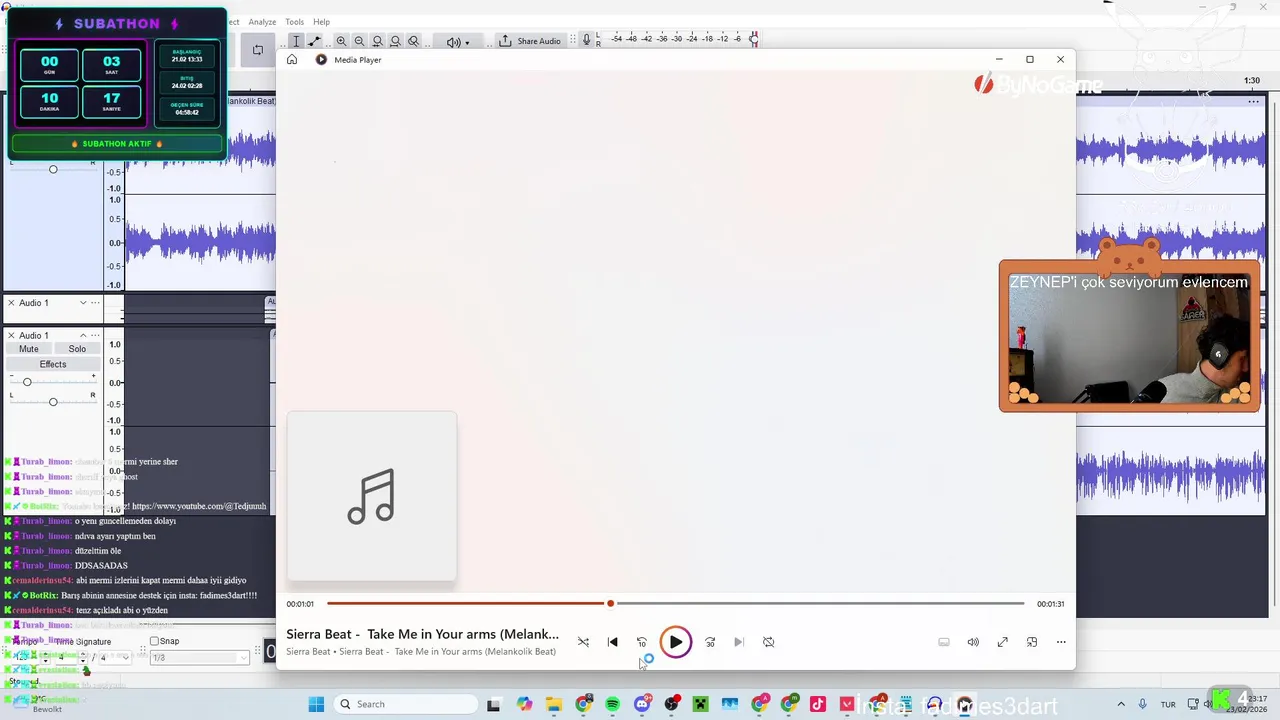Click the Audio 1 gain slider handle

tap(27, 382)
